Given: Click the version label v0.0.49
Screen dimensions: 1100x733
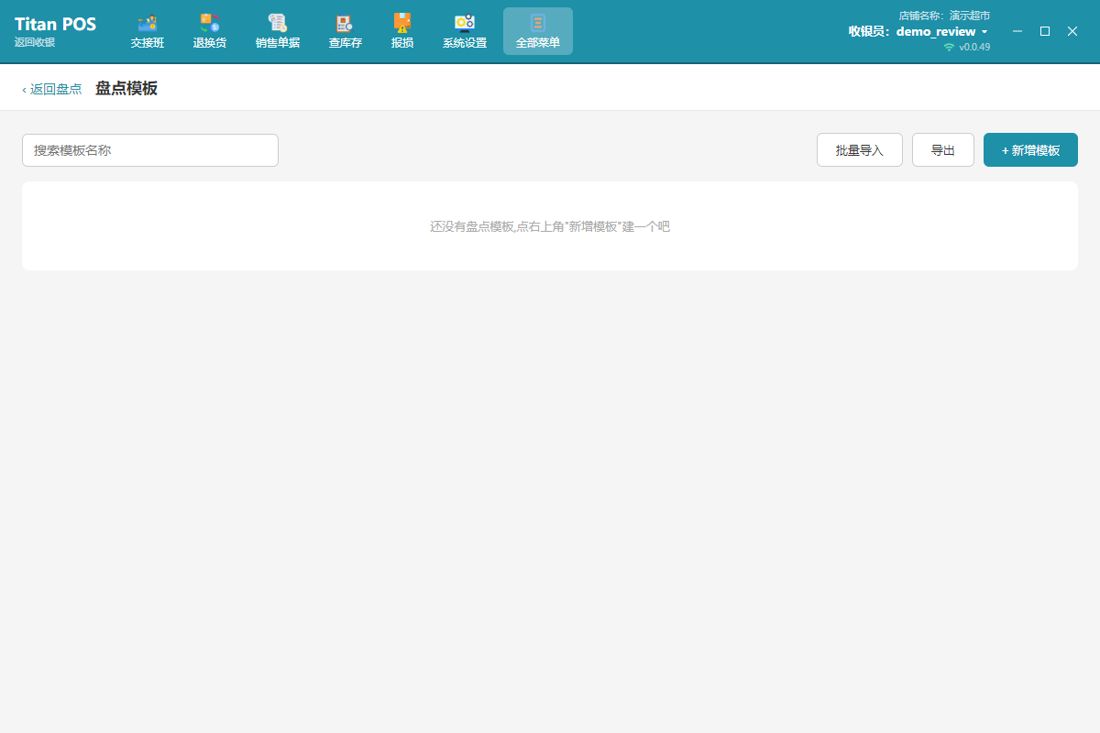Looking at the screenshot, I should tap(974, 47).
